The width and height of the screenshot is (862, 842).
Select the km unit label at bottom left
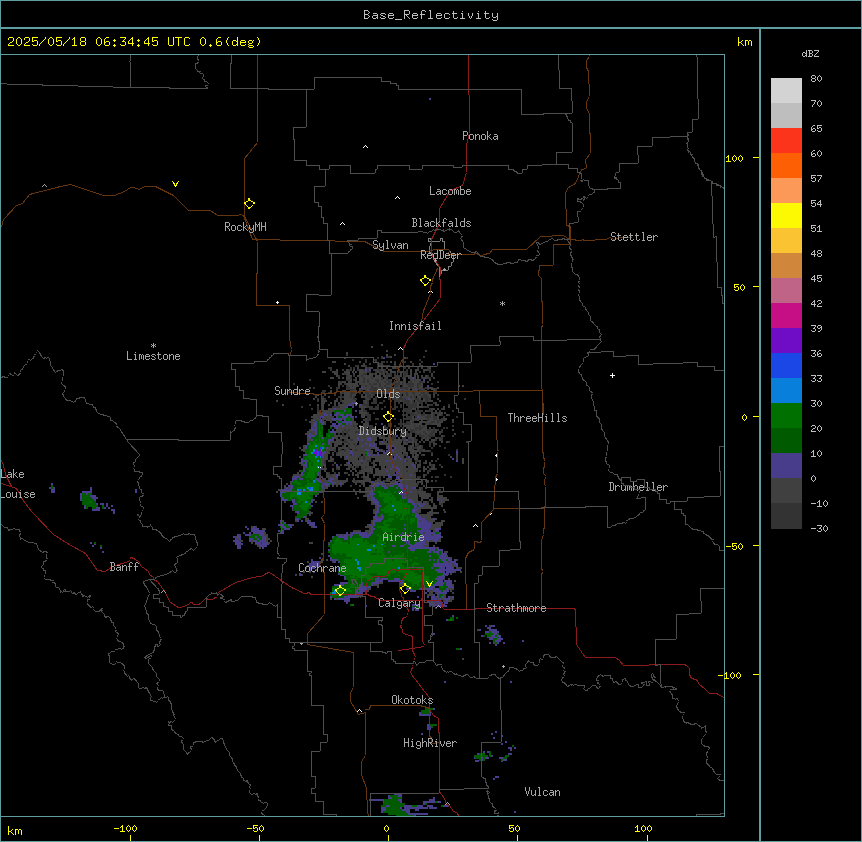coord(15,830)
